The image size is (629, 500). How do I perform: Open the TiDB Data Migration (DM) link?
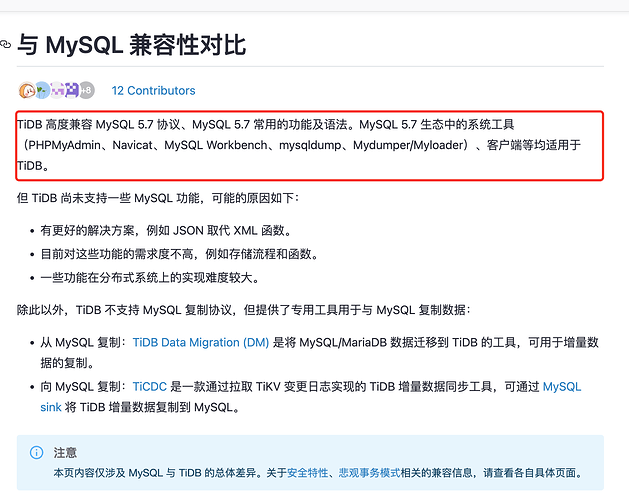pos(200,342)
